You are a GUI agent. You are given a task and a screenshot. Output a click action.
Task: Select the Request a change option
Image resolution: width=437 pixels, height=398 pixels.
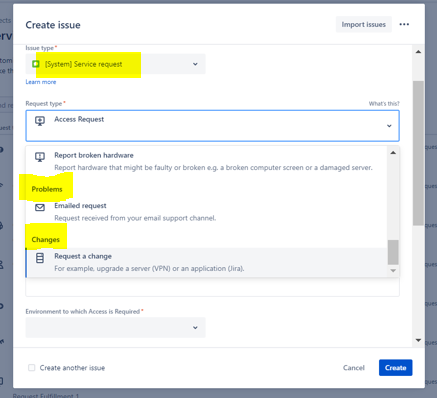pos(207,262)
